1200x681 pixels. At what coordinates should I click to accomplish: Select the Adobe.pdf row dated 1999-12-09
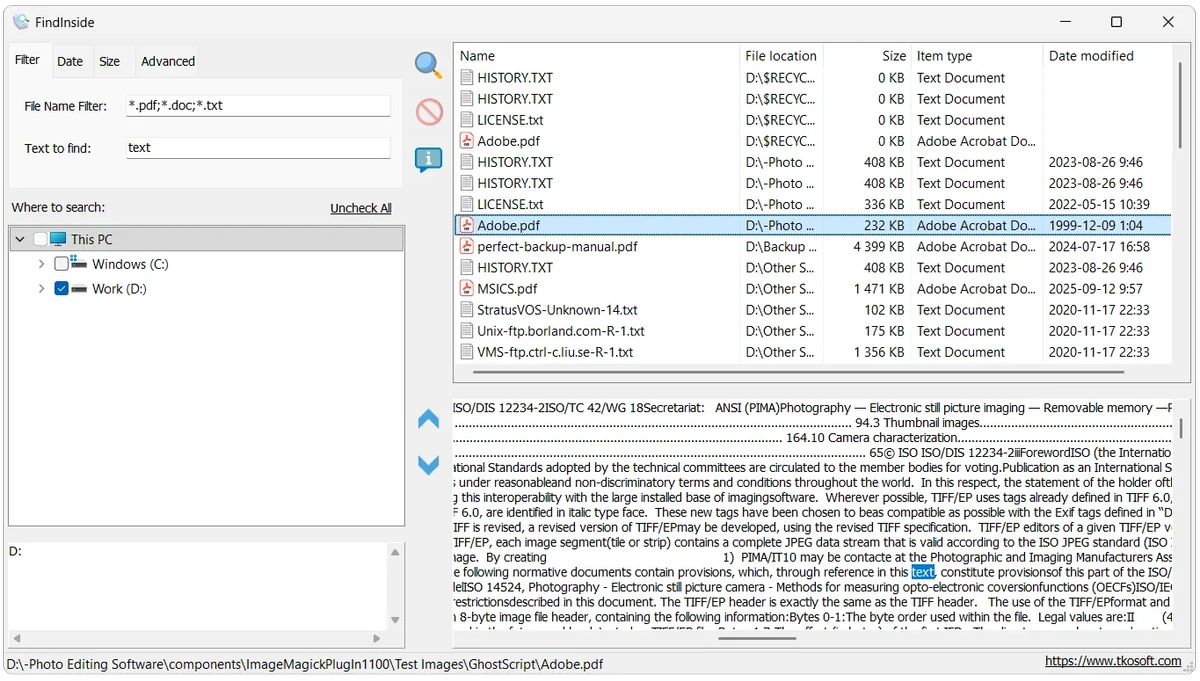[815, 225]
